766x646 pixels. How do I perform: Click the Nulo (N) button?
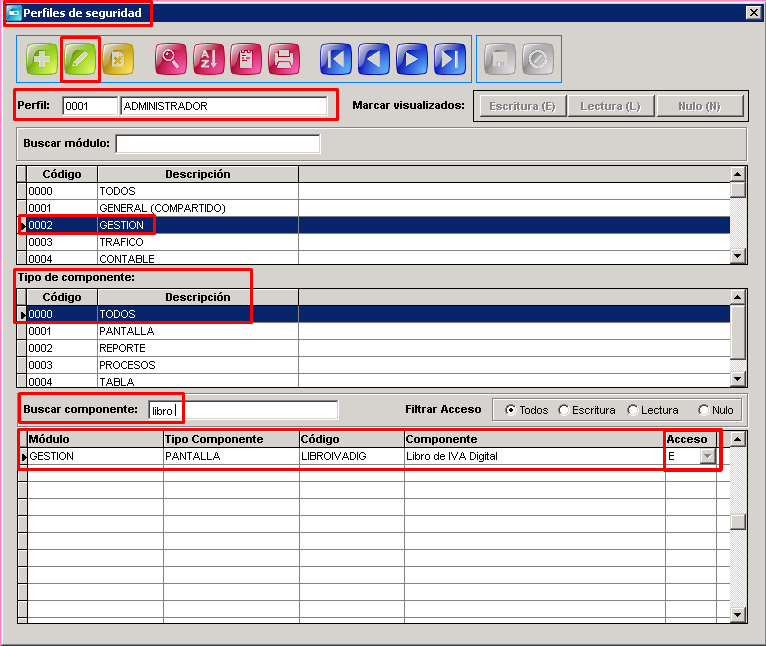pos(700,106)
